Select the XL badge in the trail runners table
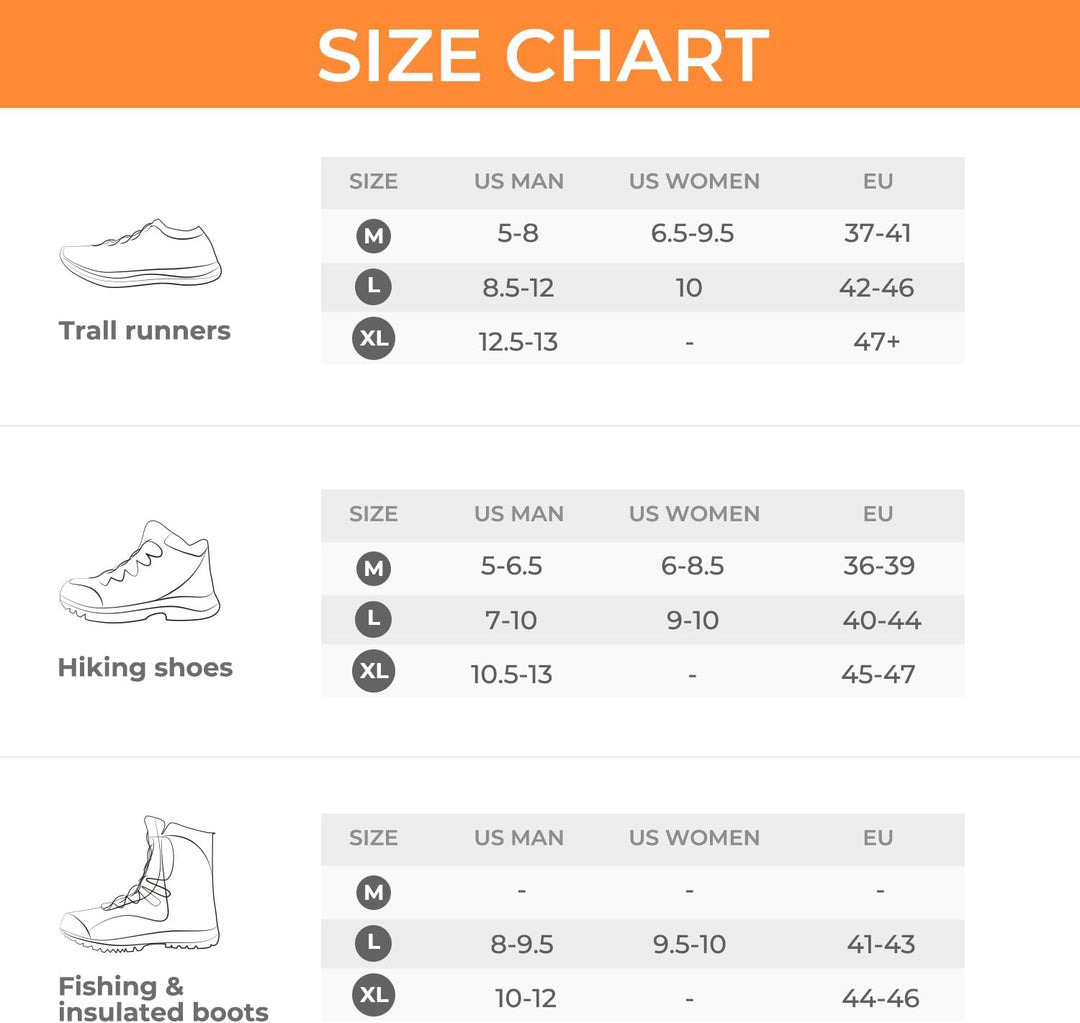The width and height of the screenshot is (1080, 1023). point(374,340)
